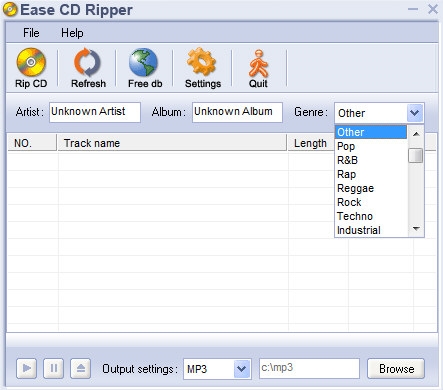Click the c:\mp3 output path field
Screen dimensions: 443x390
point(309,368)
